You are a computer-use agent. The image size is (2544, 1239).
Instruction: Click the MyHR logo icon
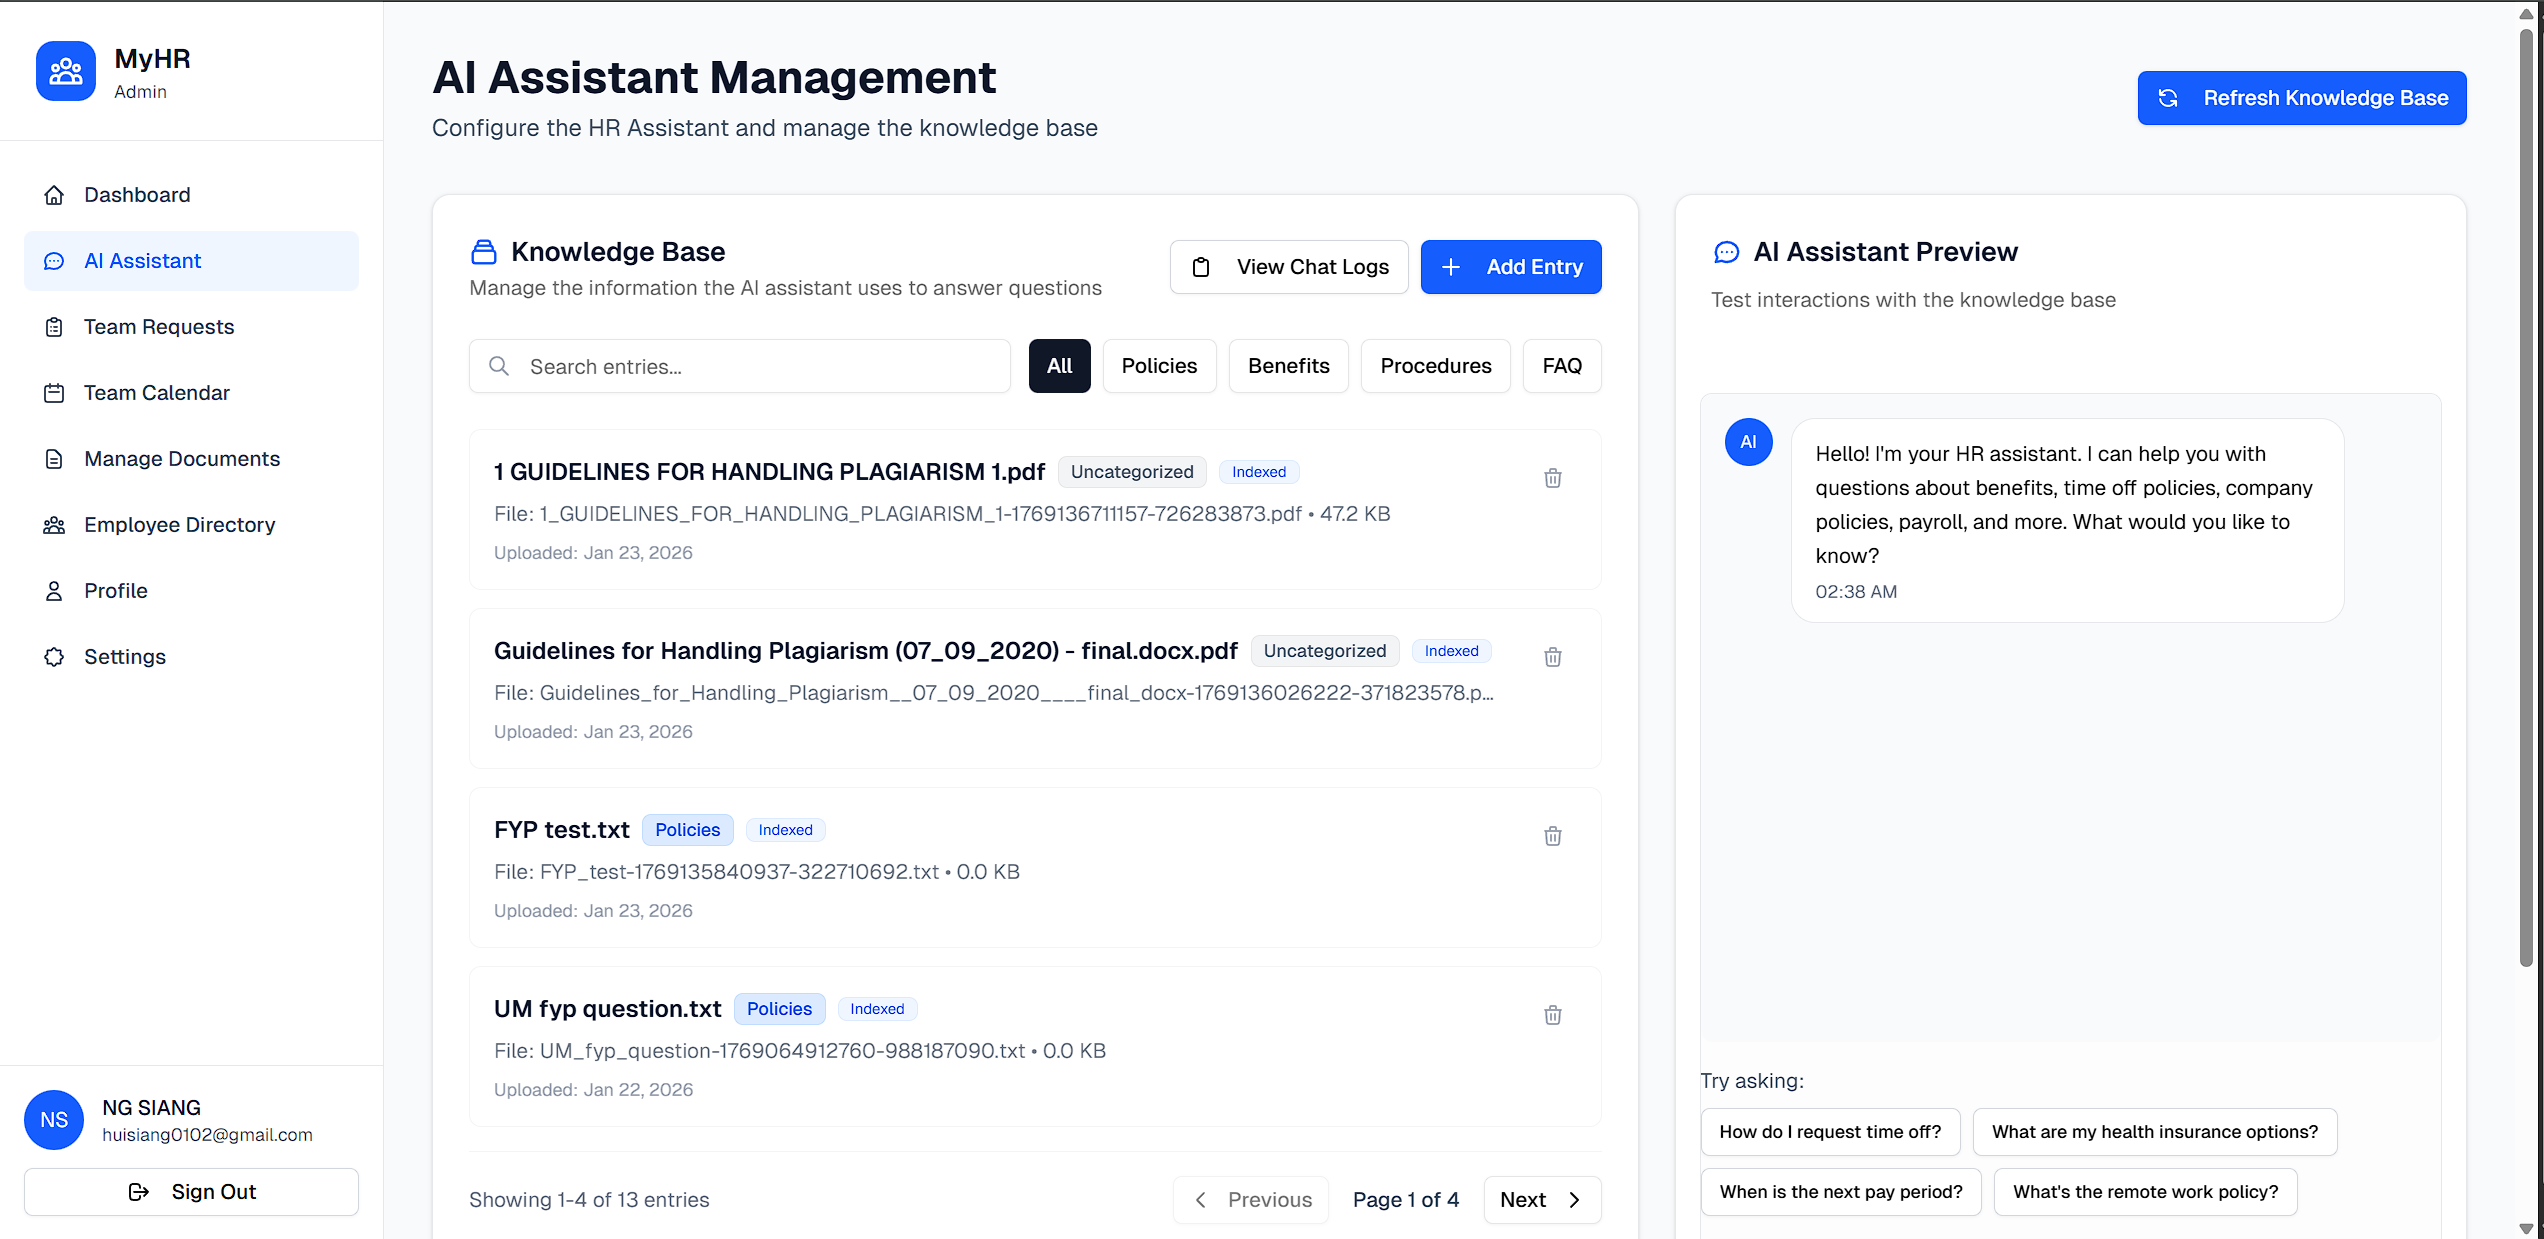[x=66, y=71]
